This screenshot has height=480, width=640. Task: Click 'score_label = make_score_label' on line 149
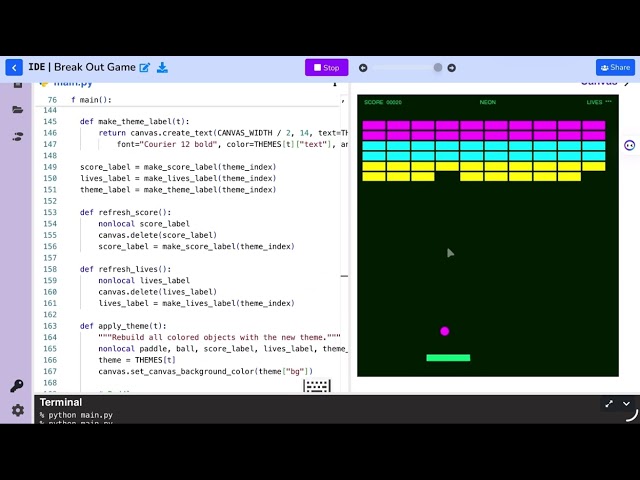click(x=178, y=167)
